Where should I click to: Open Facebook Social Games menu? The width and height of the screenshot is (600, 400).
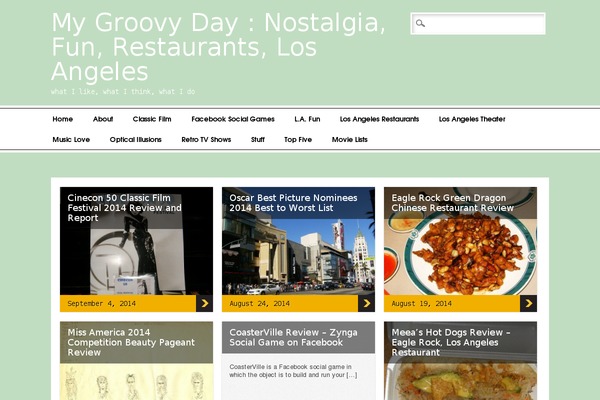click(233, 119)
